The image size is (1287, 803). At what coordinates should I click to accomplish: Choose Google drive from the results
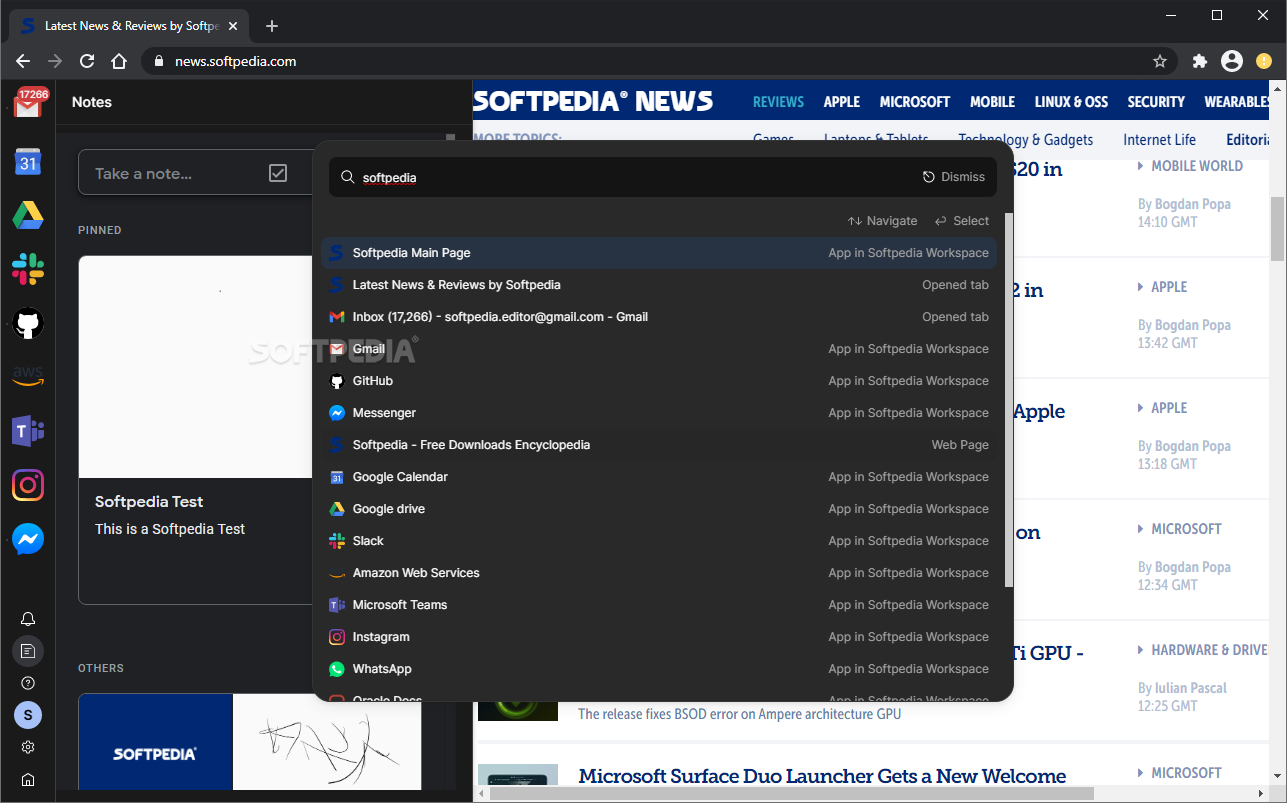tap(659, 509)
